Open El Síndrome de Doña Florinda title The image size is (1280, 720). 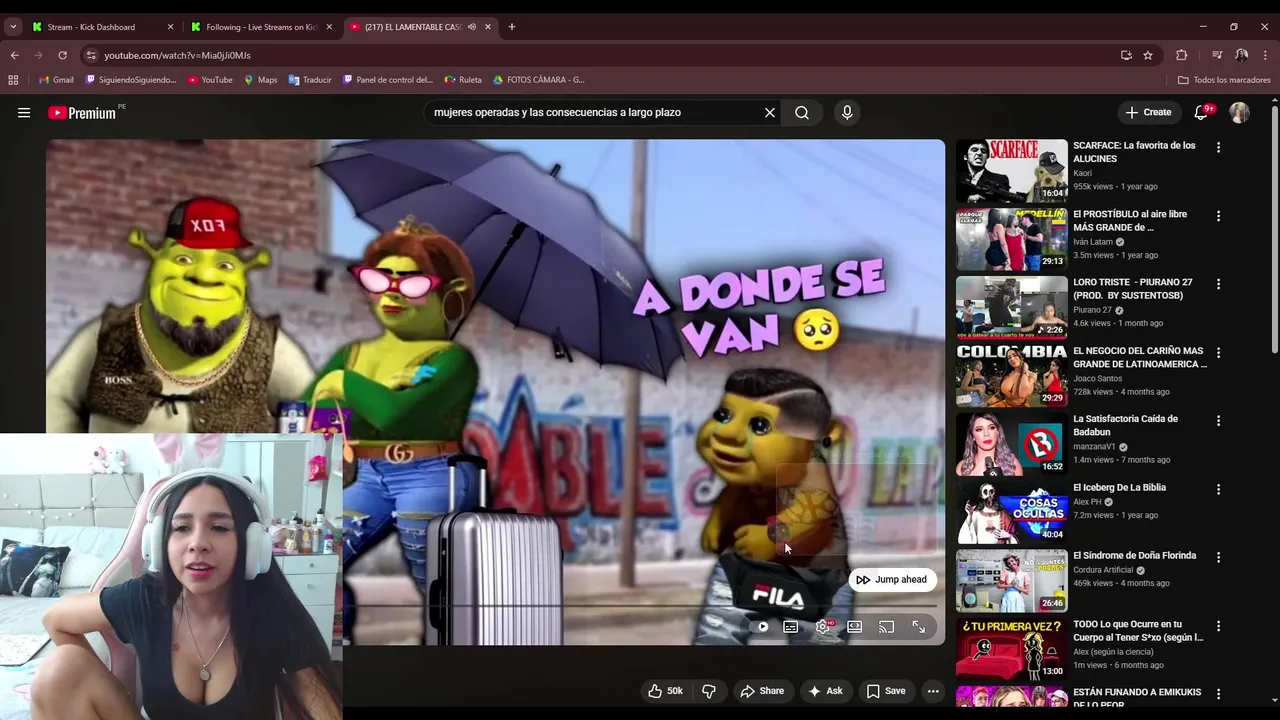click(x=1134, y=556)
